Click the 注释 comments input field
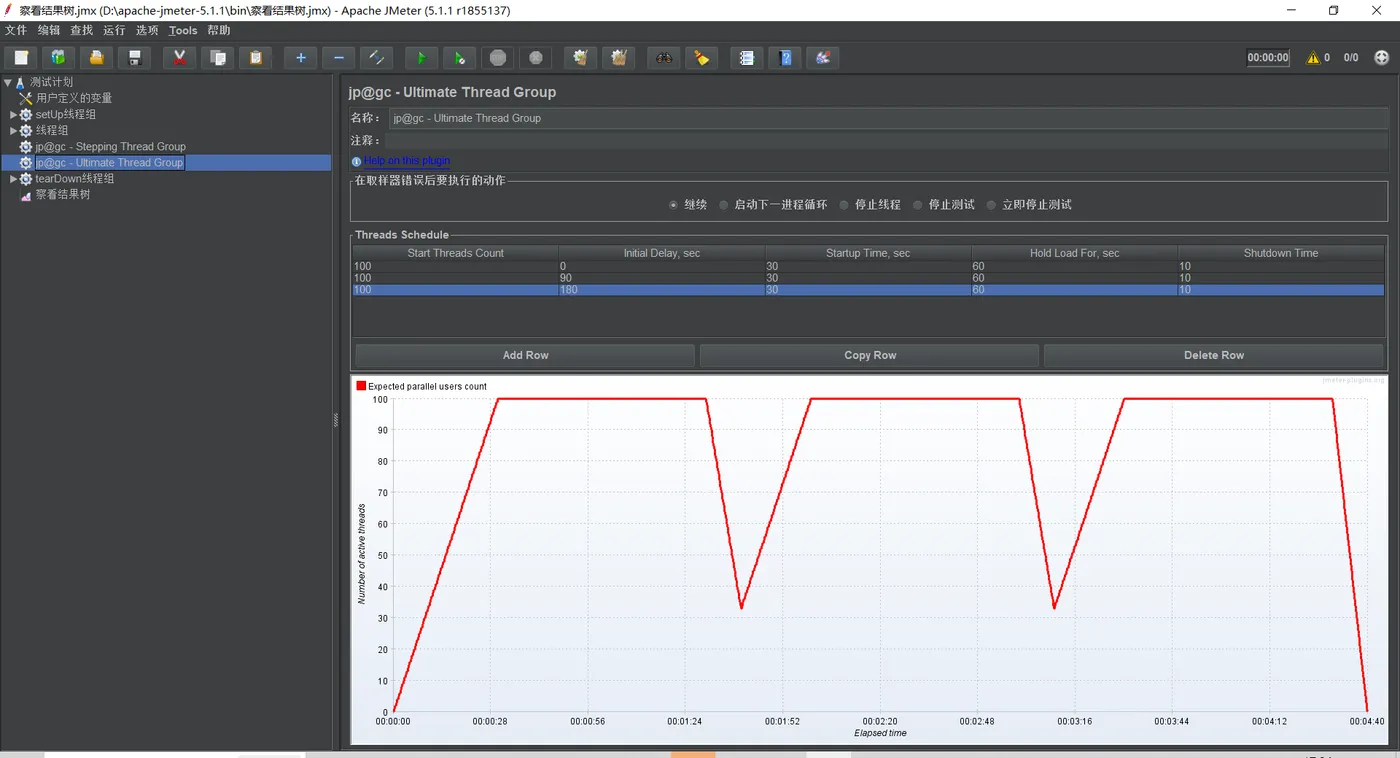 click(x=888, y=141)
